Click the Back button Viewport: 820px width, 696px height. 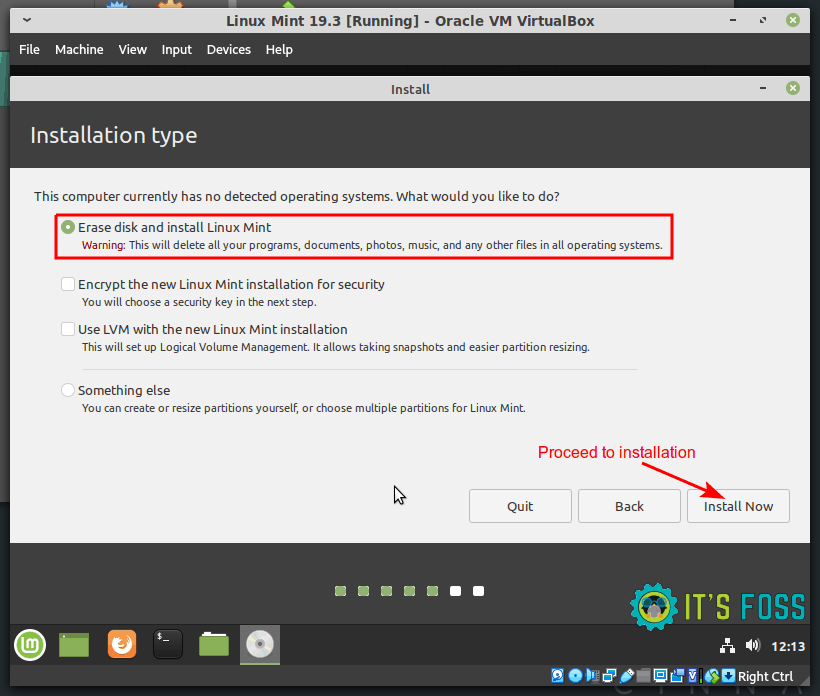click(x=629, y=506)
